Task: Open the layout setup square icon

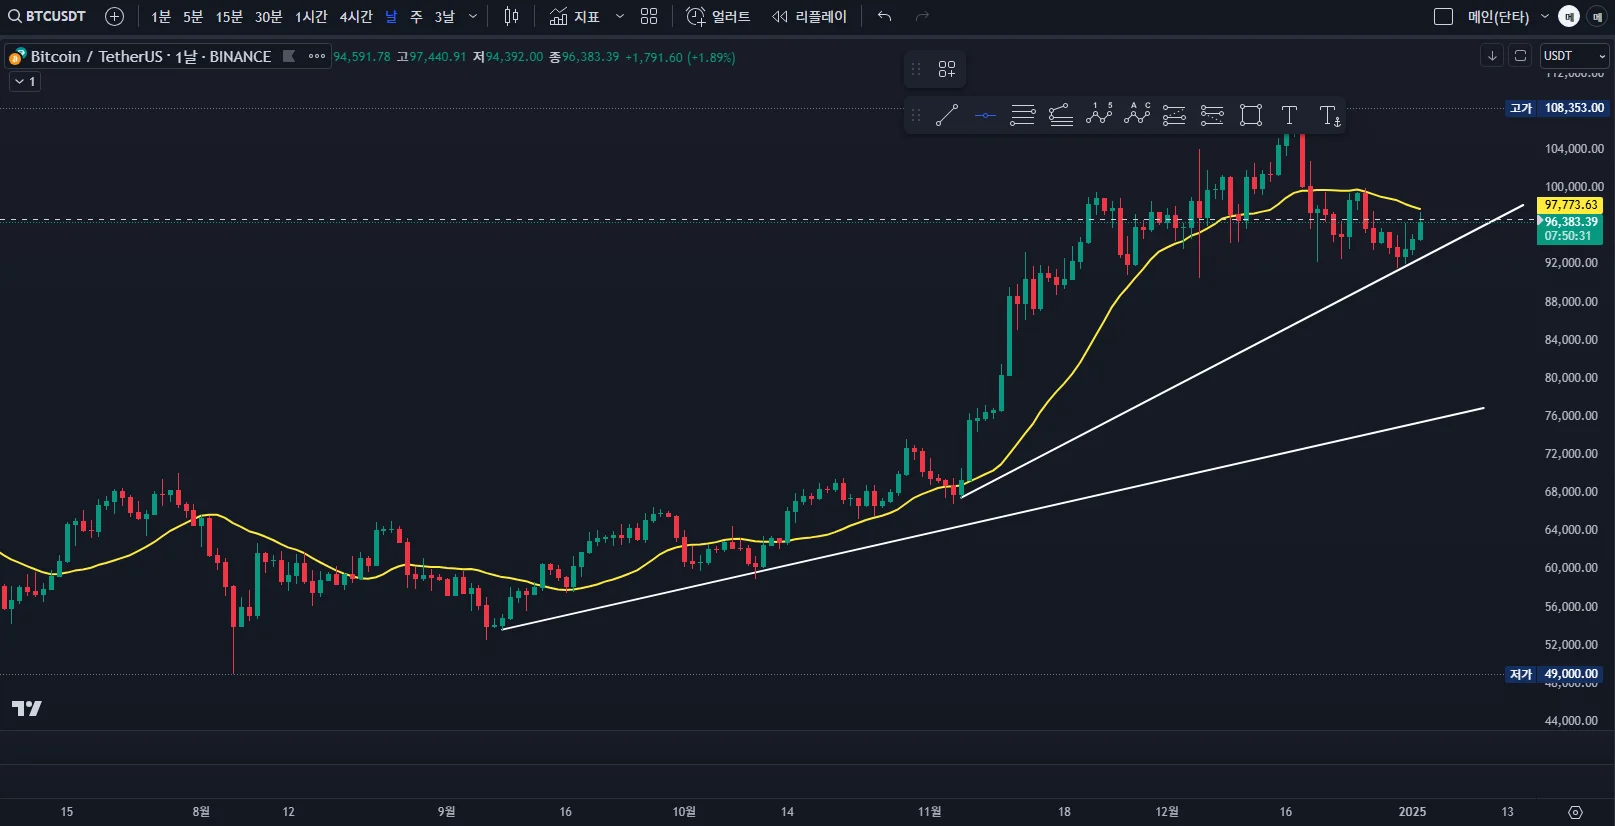Action: [1443, 16]
